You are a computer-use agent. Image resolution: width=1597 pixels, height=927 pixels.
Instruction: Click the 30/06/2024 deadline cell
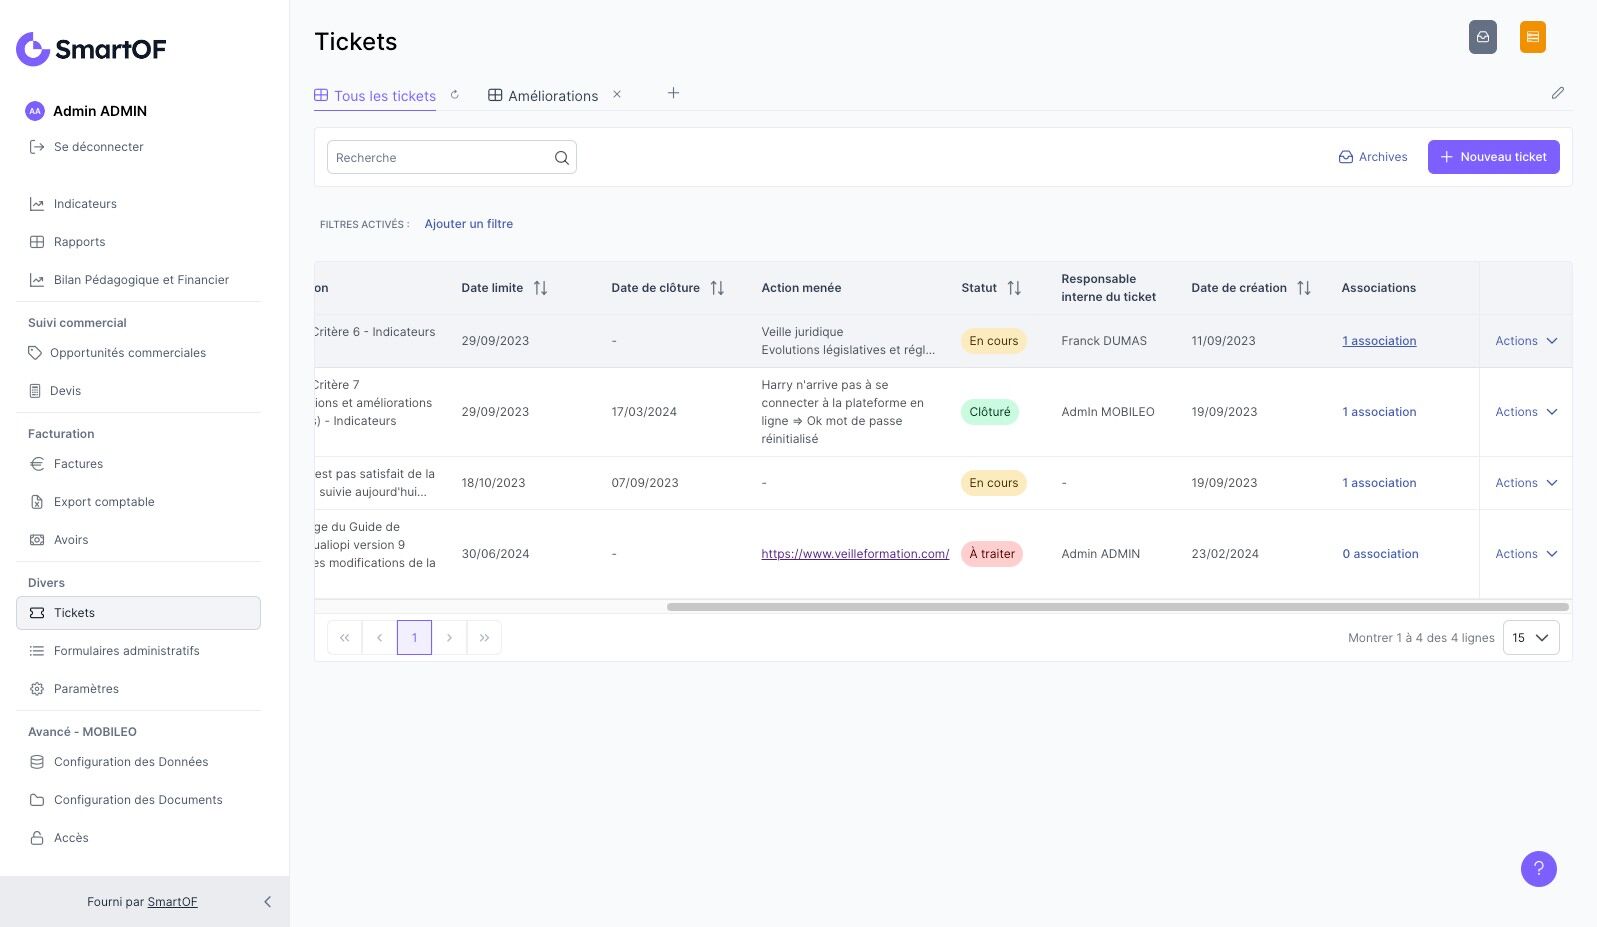point(495,554)
